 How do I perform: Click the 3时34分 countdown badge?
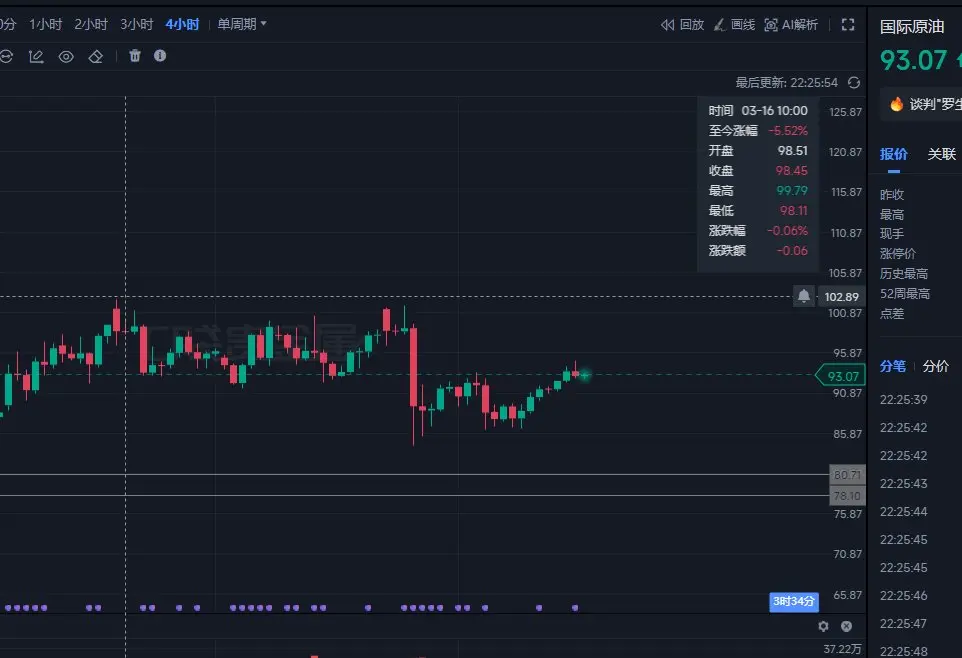tap(794, 602)
